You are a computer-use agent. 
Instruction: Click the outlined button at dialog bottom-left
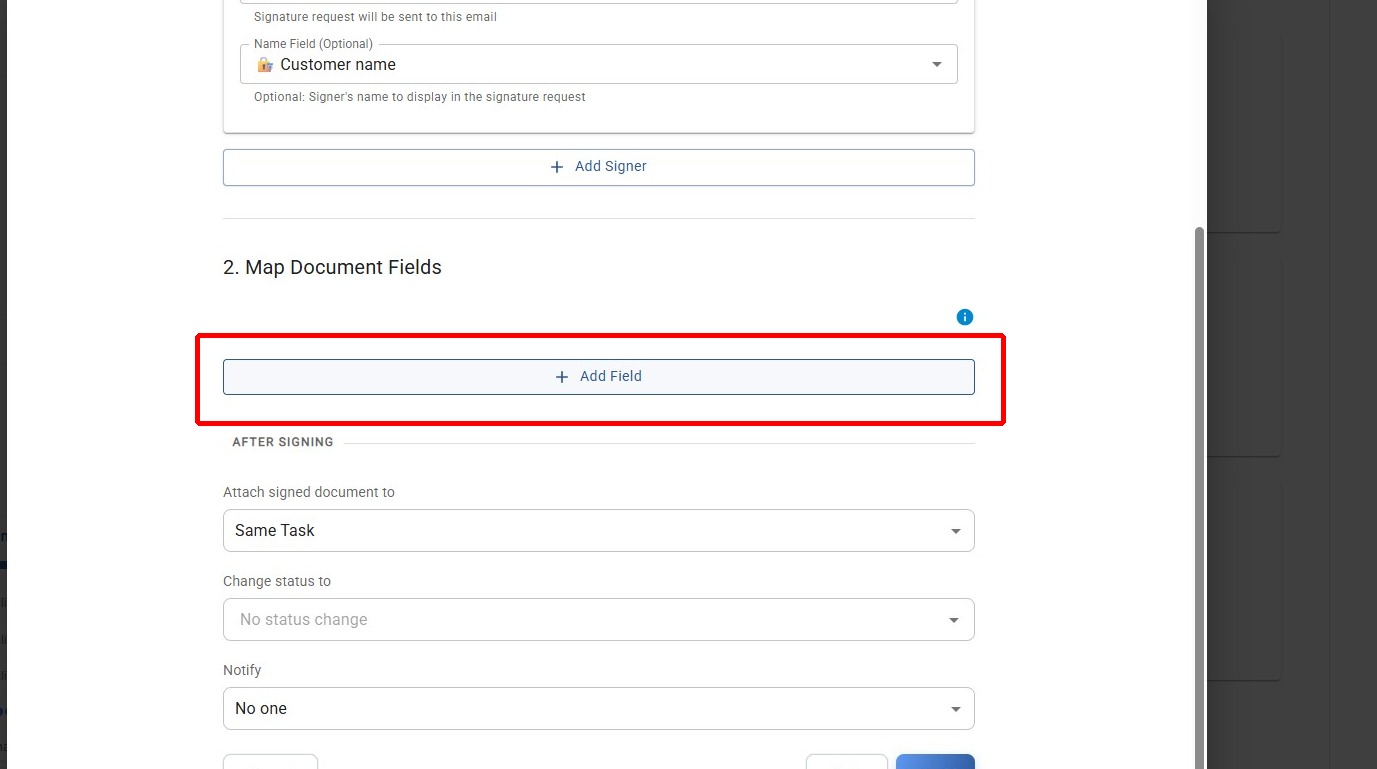tap(270, 762)
